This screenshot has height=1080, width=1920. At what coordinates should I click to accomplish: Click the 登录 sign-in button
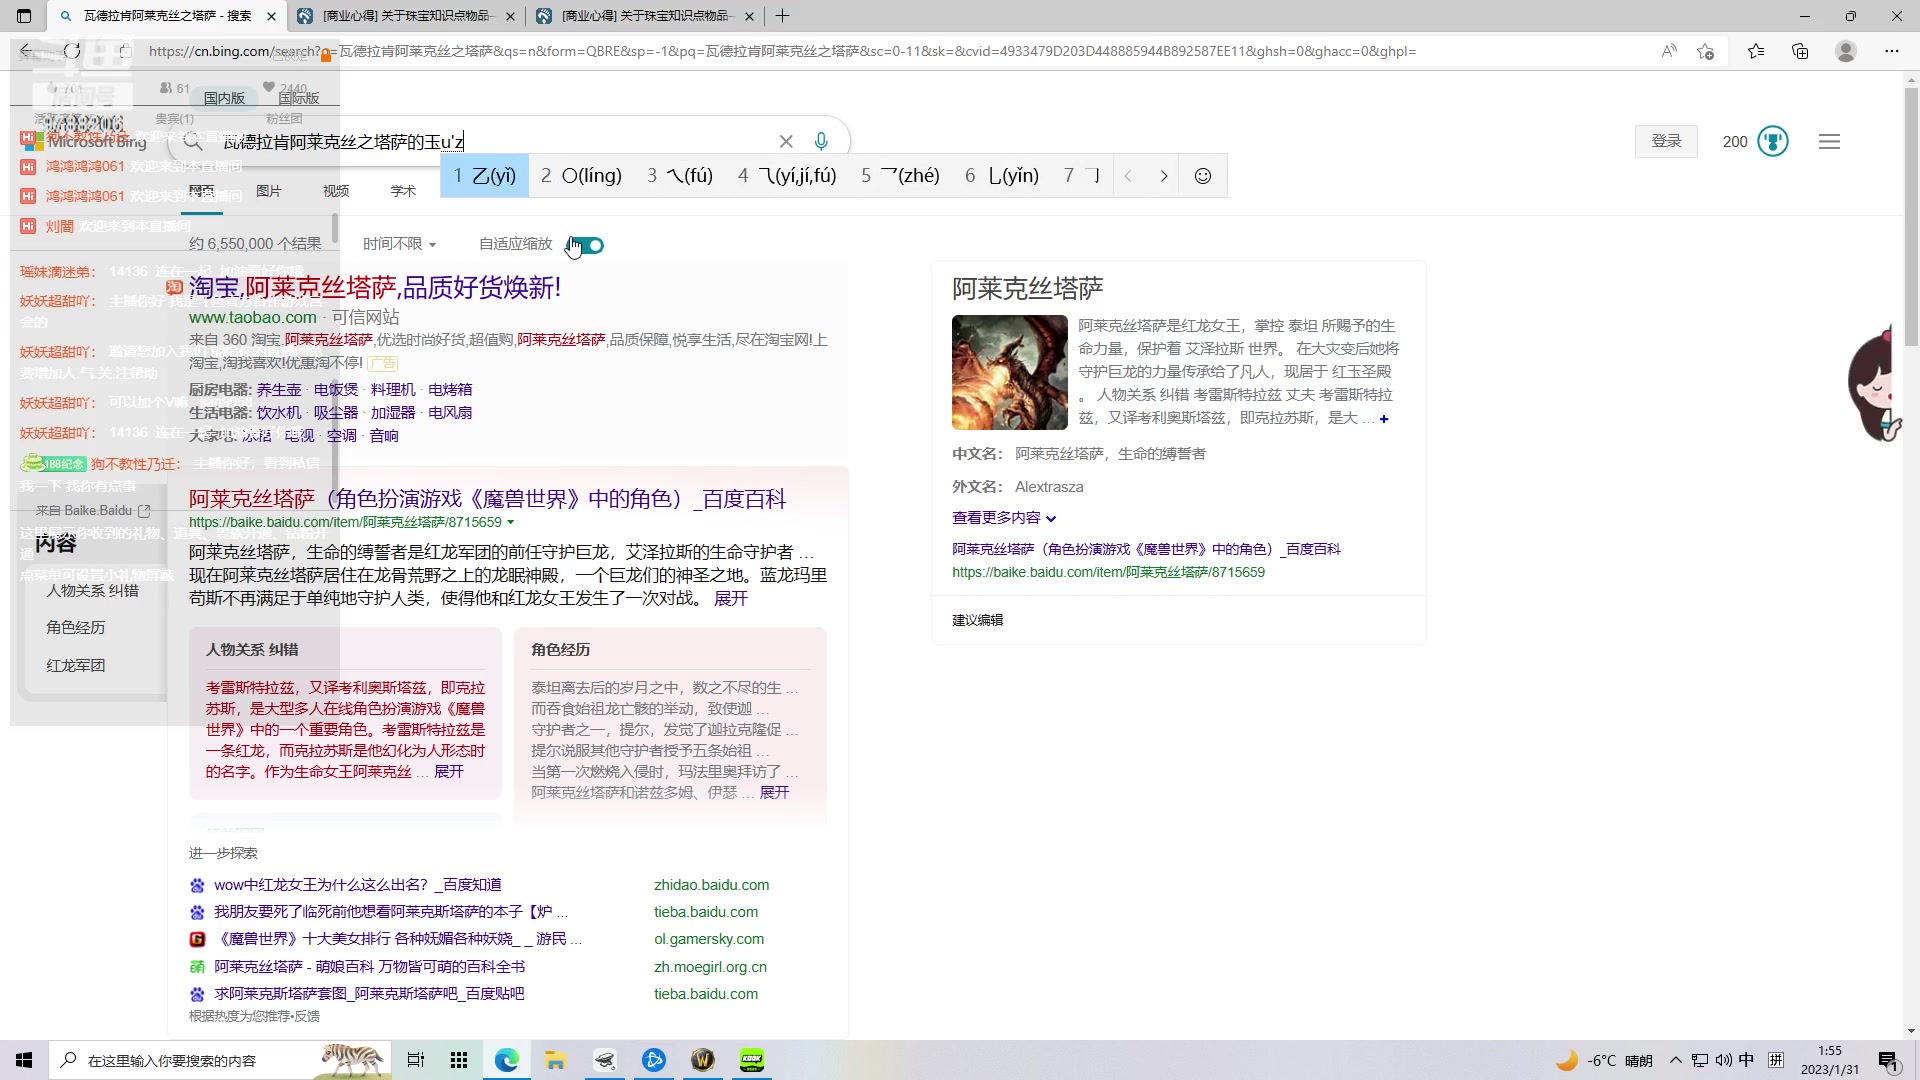(x=1666, y=141)
